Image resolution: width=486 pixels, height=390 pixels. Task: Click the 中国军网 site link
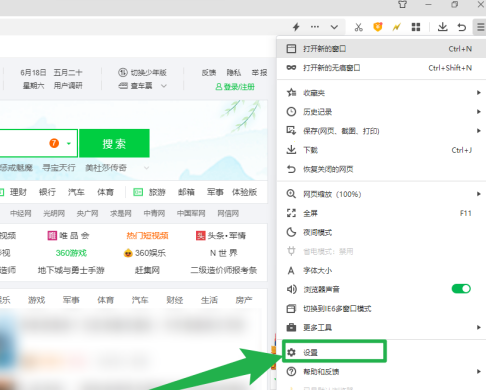(191, 213)
